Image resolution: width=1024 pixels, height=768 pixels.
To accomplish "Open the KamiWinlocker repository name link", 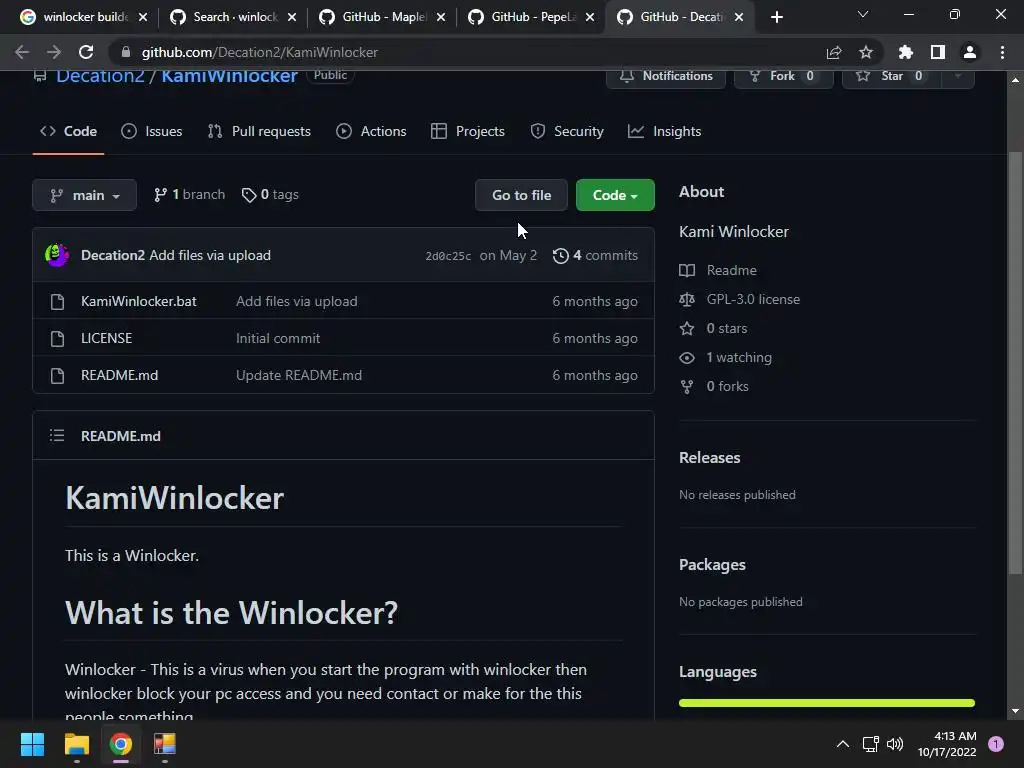I will 229,76.
